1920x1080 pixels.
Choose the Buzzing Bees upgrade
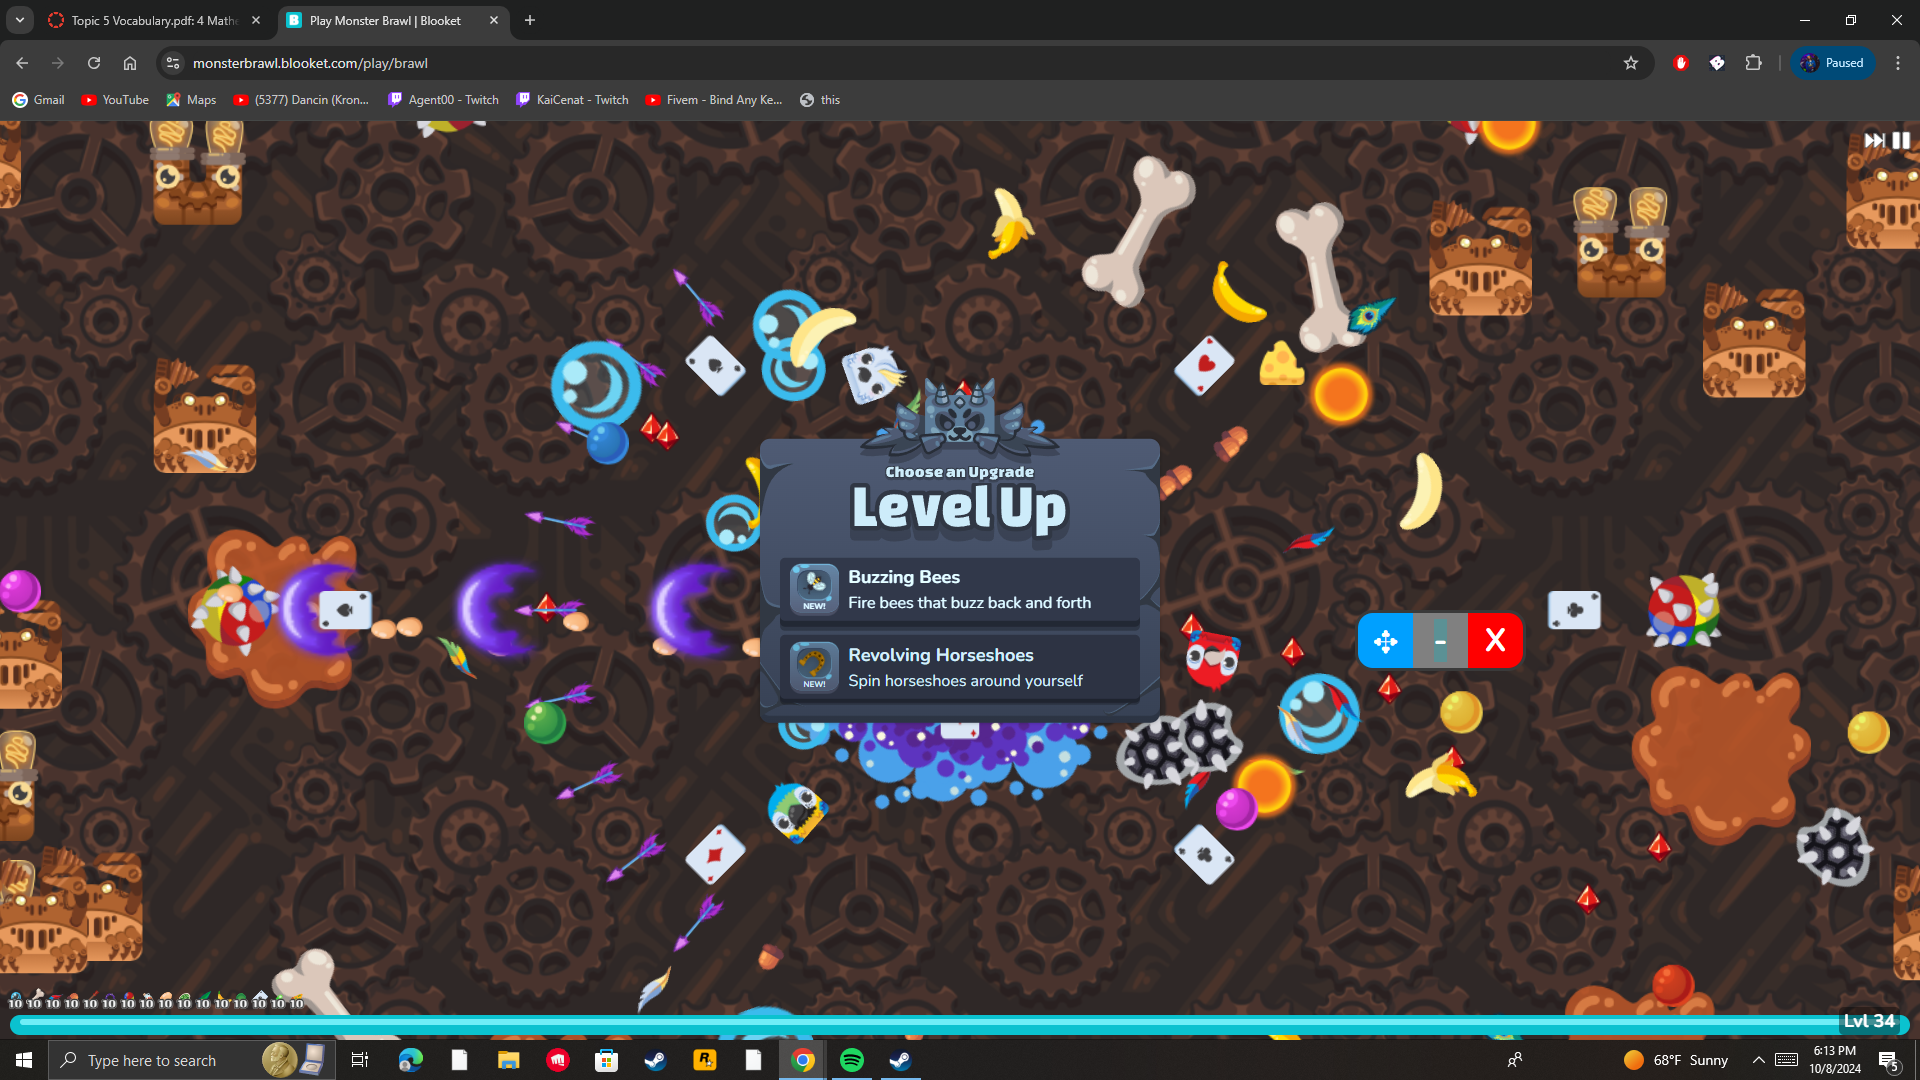959,590
